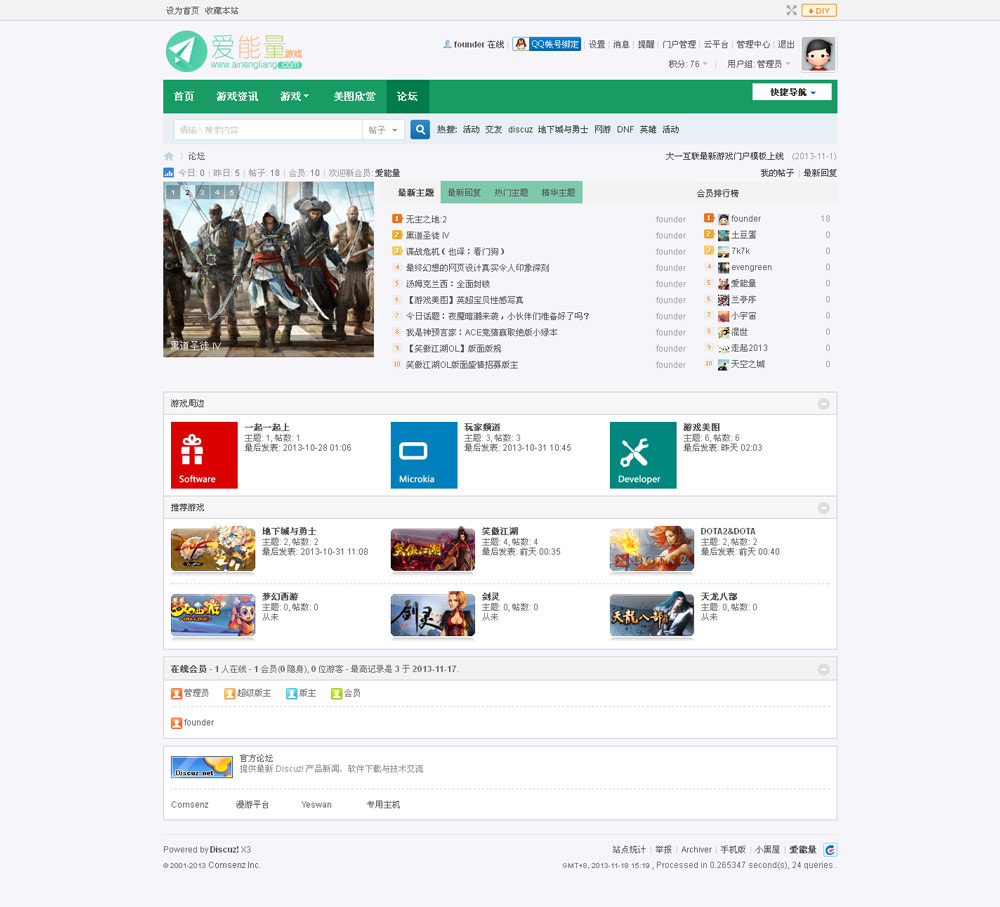Viewport: 1000px width, 907px height.
Task: Collapse the 推荐游戏 section
Action: point(823,508)
